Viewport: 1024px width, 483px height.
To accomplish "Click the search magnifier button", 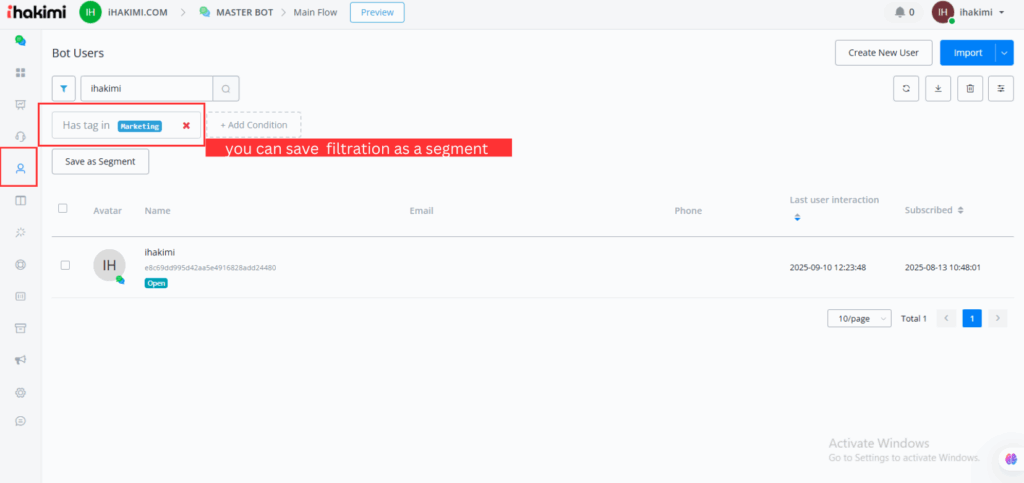I will (226, 89).
